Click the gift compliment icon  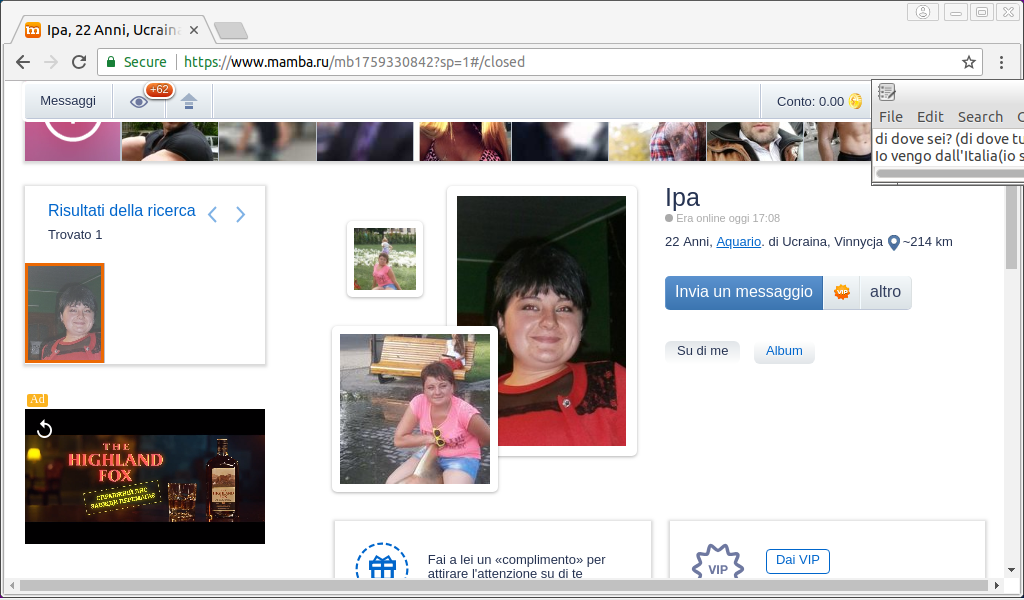coord(381,566)
